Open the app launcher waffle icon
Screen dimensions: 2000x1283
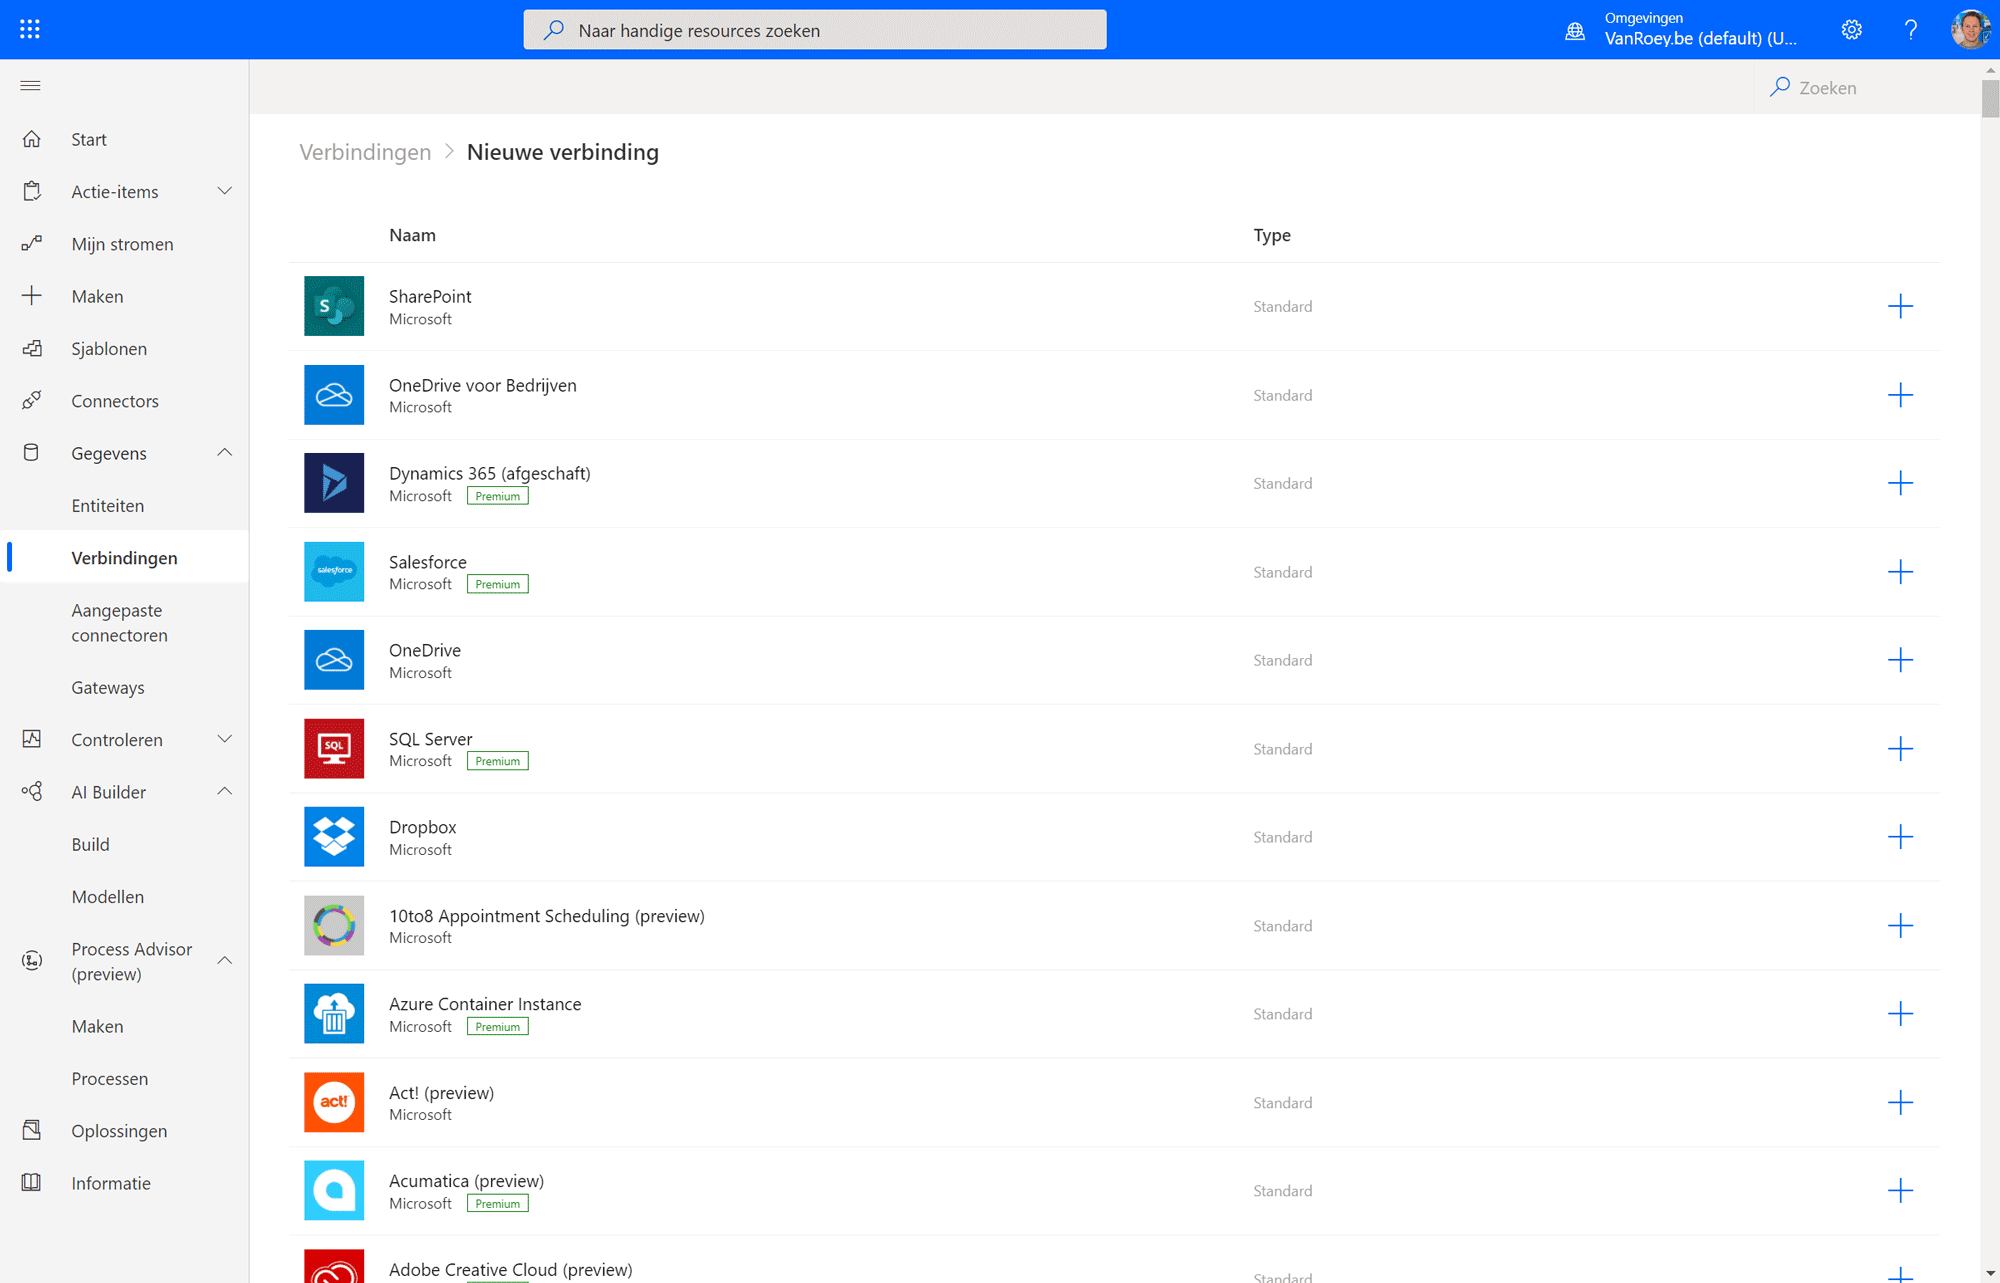(x=30, y=29)
